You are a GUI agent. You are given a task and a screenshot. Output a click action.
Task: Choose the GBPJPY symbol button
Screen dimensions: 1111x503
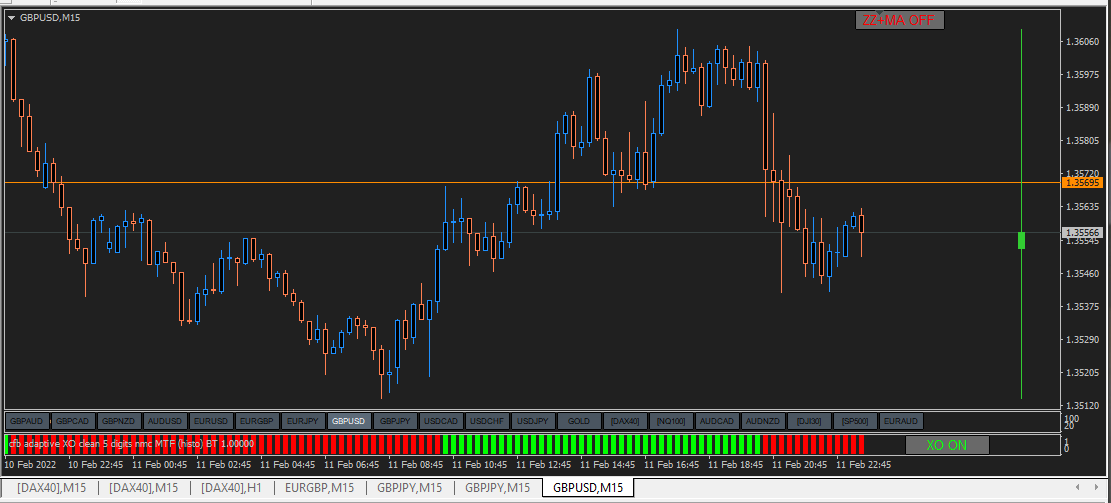[x=395, y=421]
